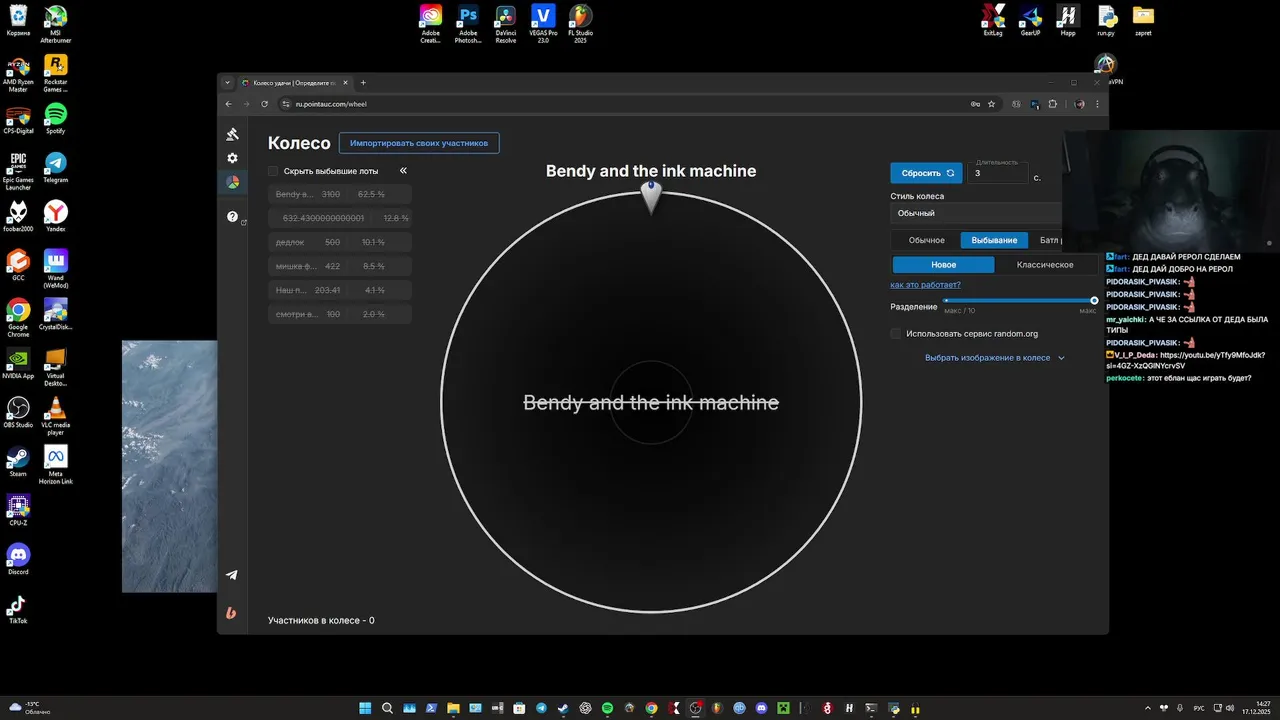Open the zapret folder on desktop
The width and height of the screenshot is (1280, 720).
click(x=1143, y=19)
